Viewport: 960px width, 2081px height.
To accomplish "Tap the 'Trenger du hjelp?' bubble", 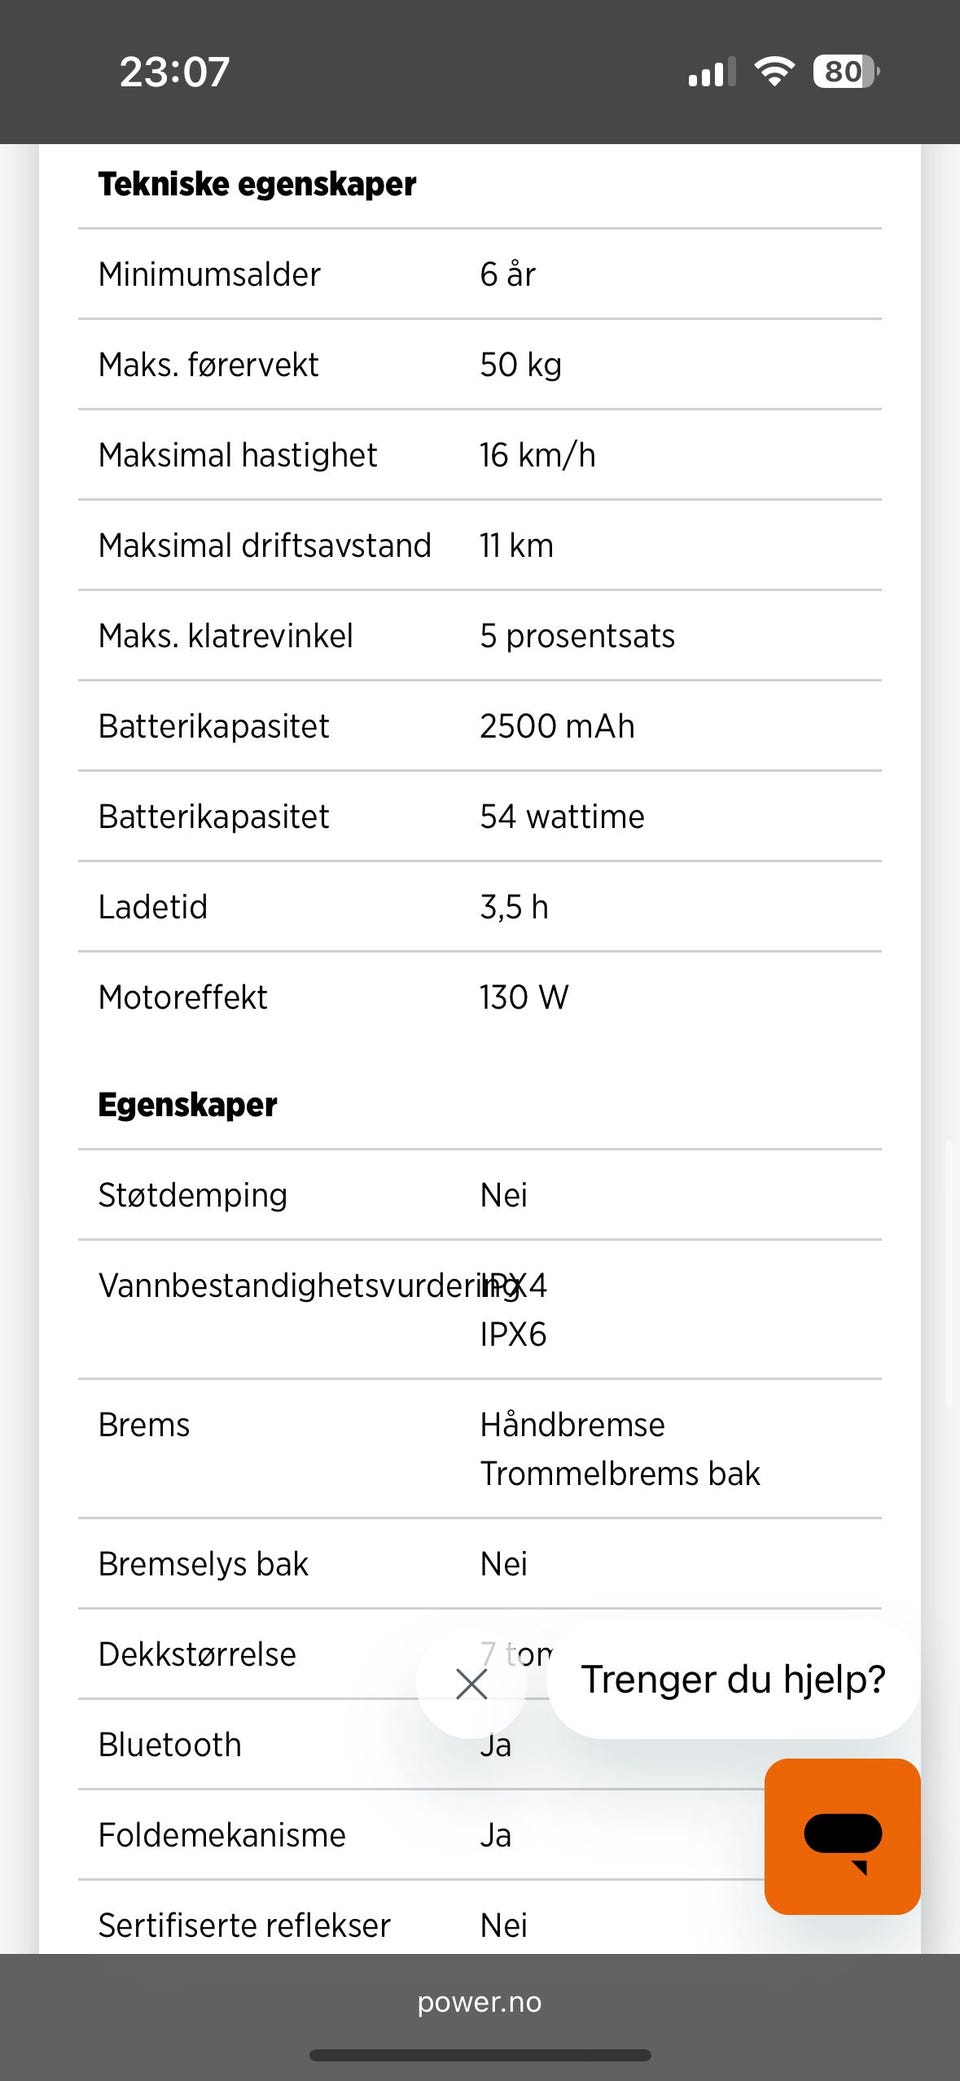I will (x=733, y=1680).
